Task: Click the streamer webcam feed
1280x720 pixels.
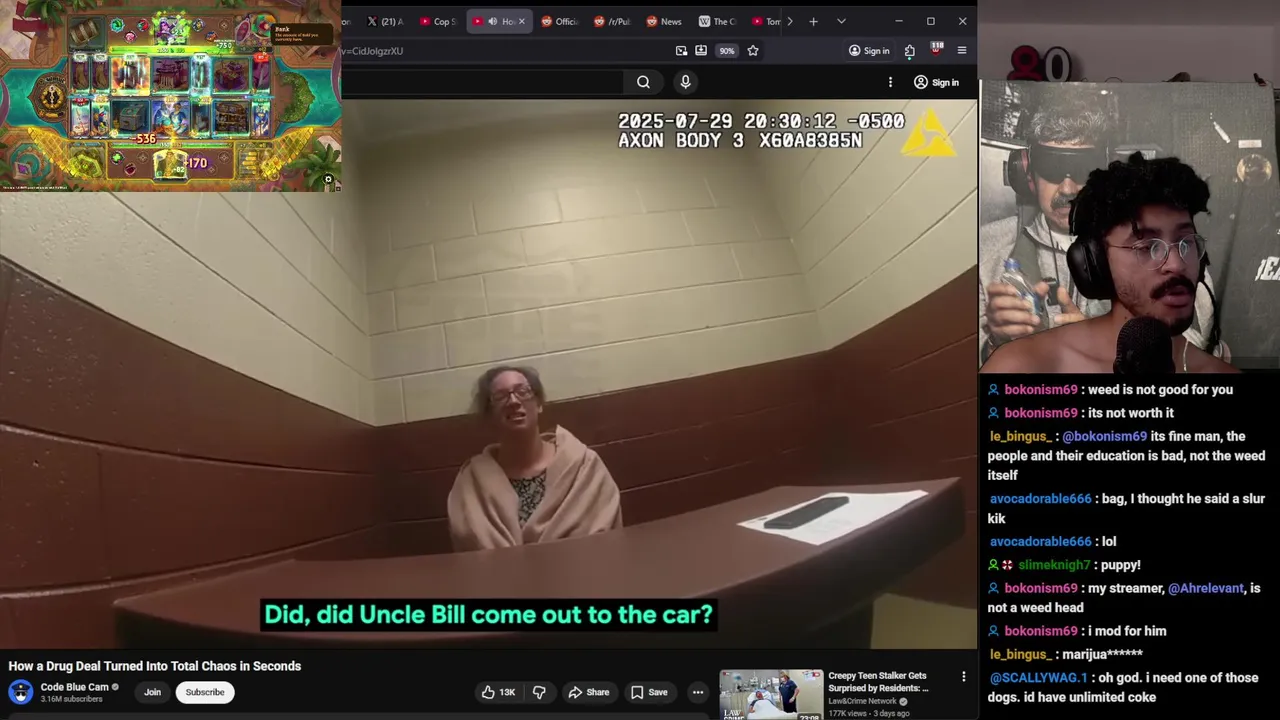Action: [x=1129, y=226]
